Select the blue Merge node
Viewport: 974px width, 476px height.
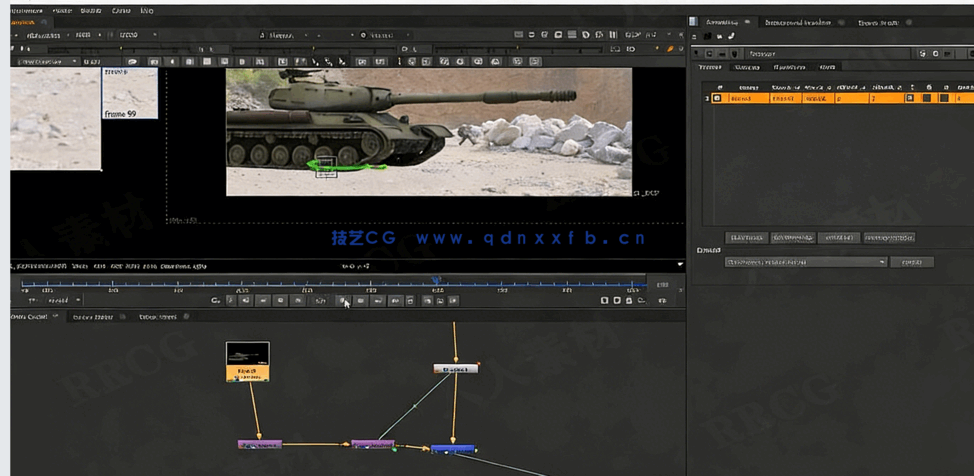coord(452,449)
